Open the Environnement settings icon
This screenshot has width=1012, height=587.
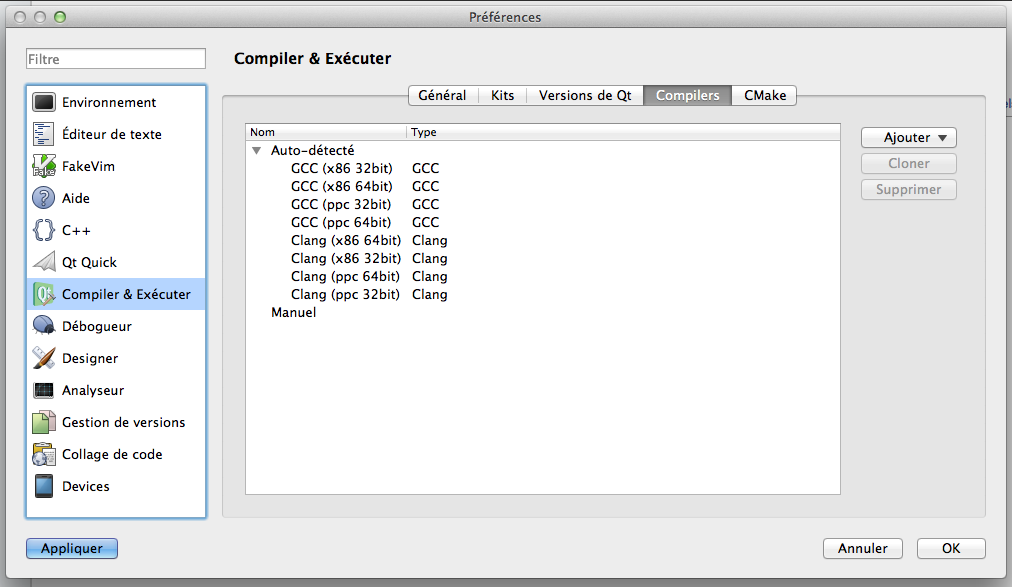pyautogui.click(x=42, y=102)
